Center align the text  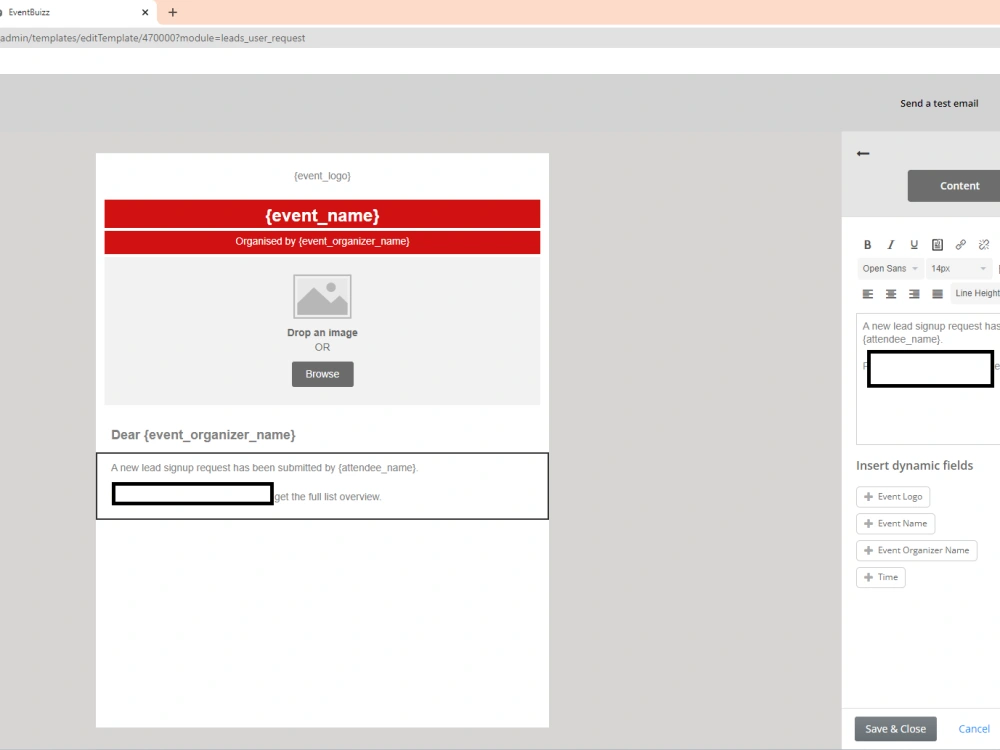point(891,294)
